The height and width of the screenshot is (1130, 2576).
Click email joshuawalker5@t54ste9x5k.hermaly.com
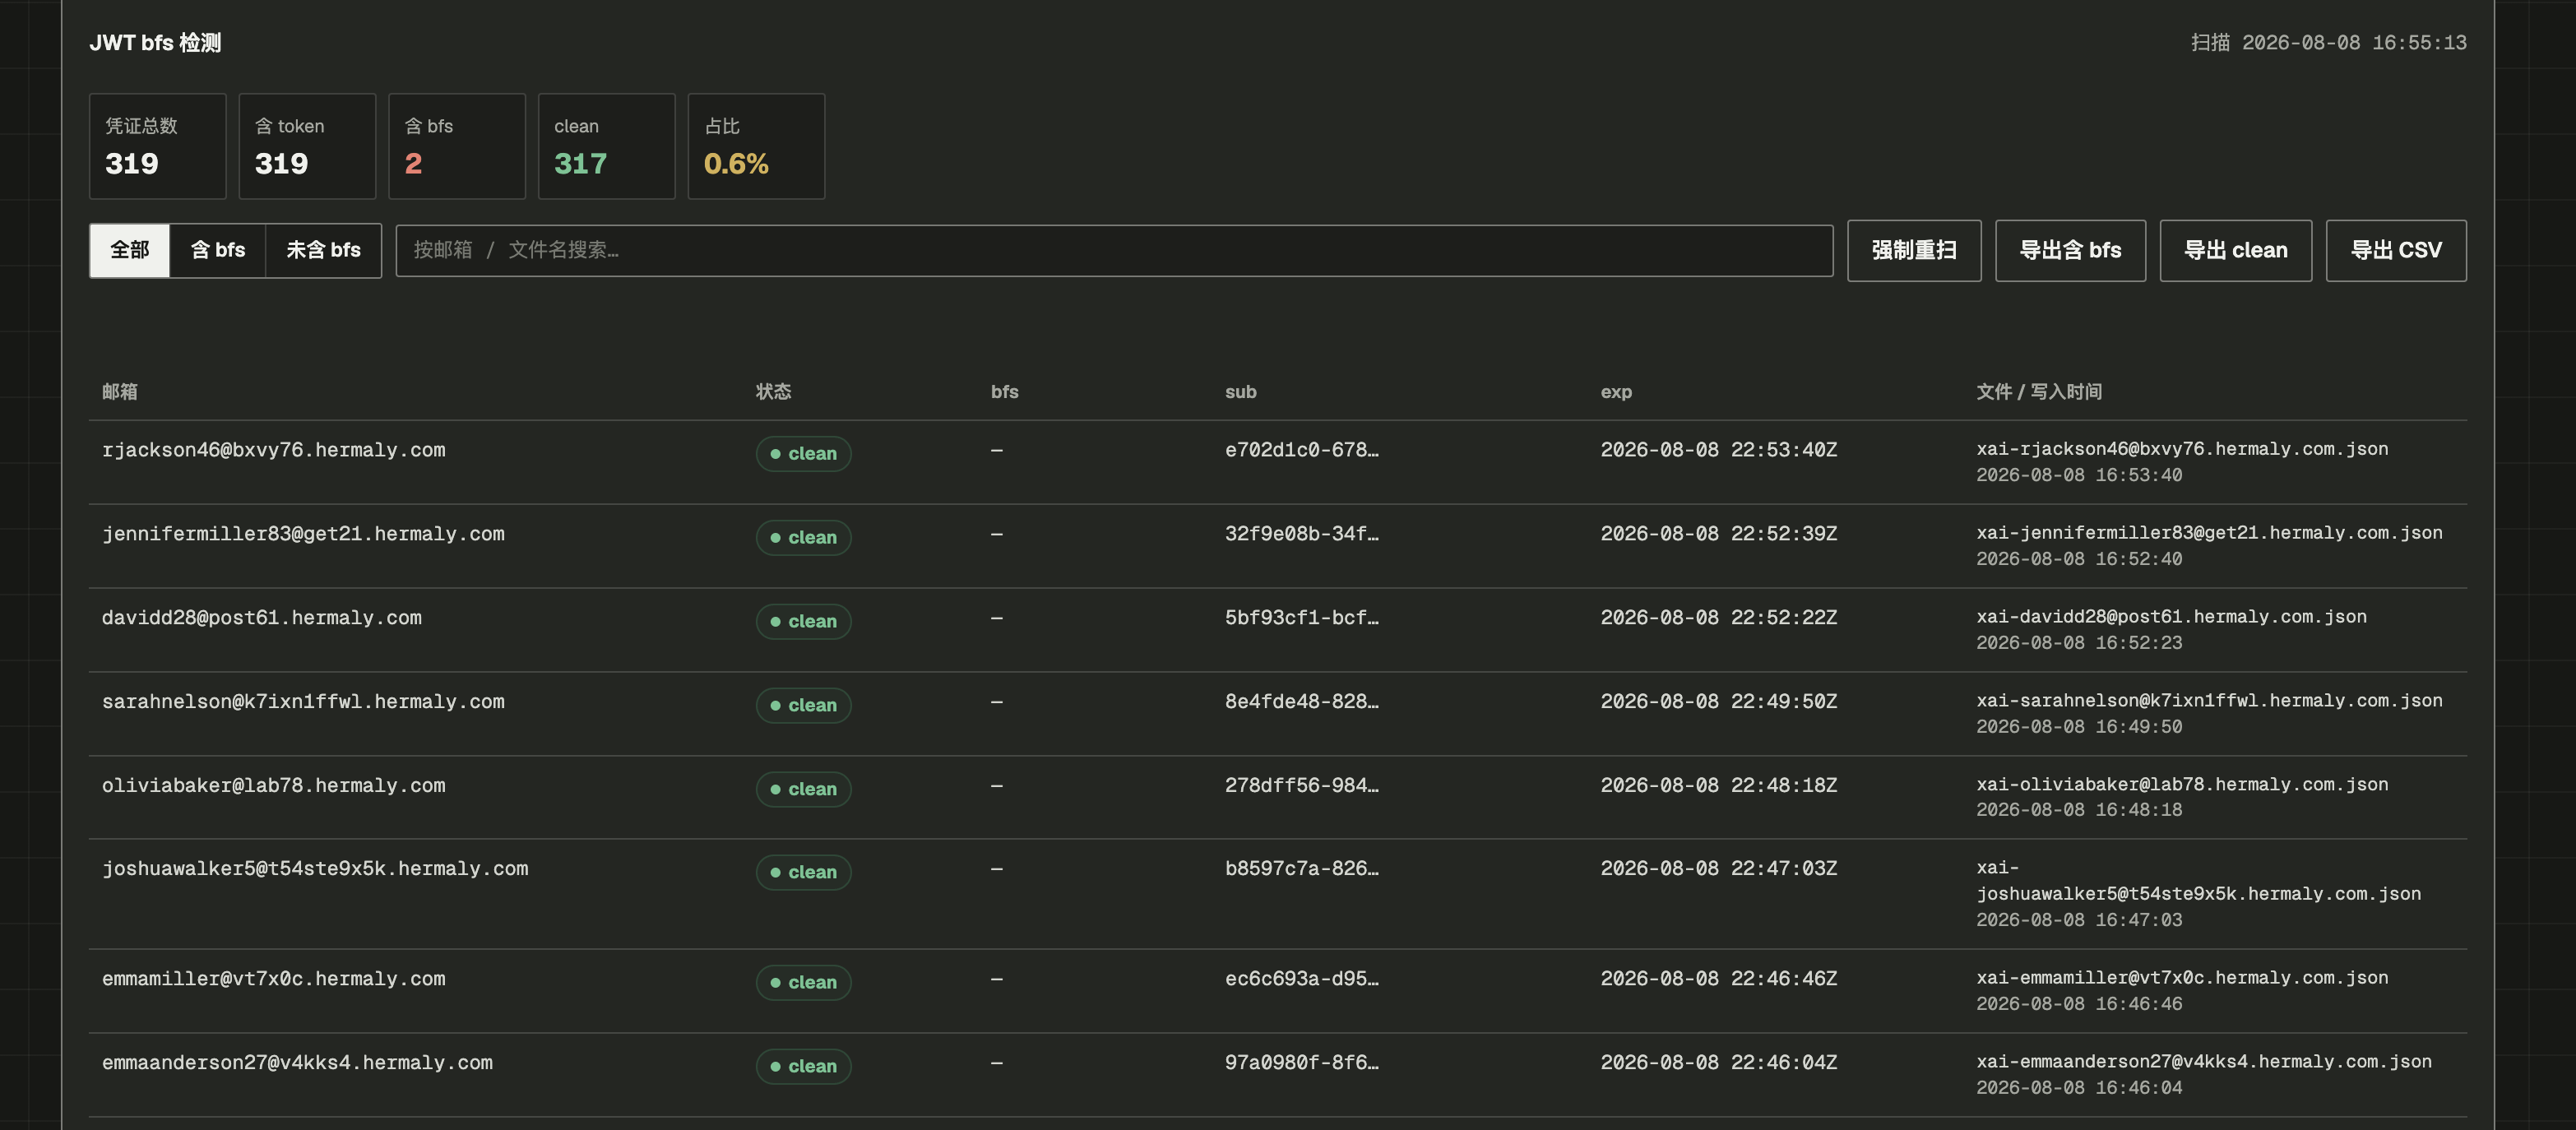[315, 869]
